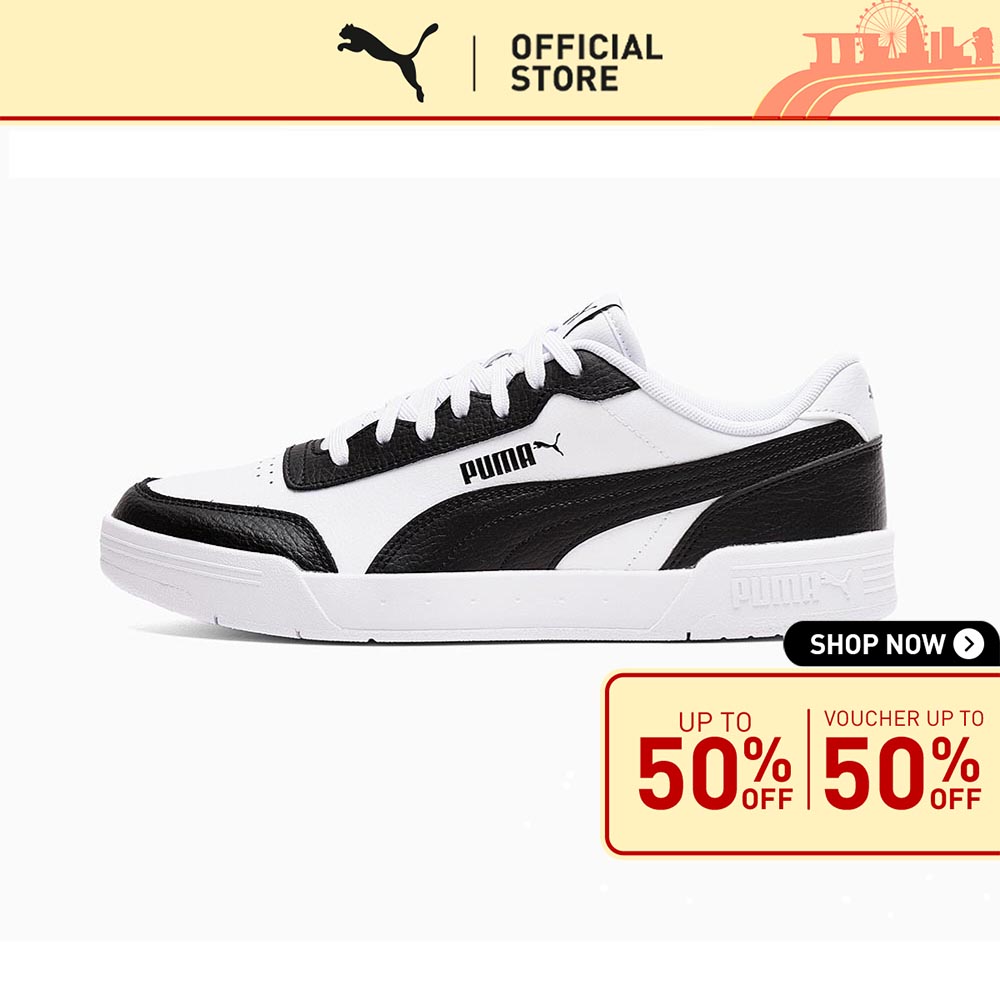Click the Puma leaping cat logo
This screenshot has width=1000, height=1000.
coord(388,61)
